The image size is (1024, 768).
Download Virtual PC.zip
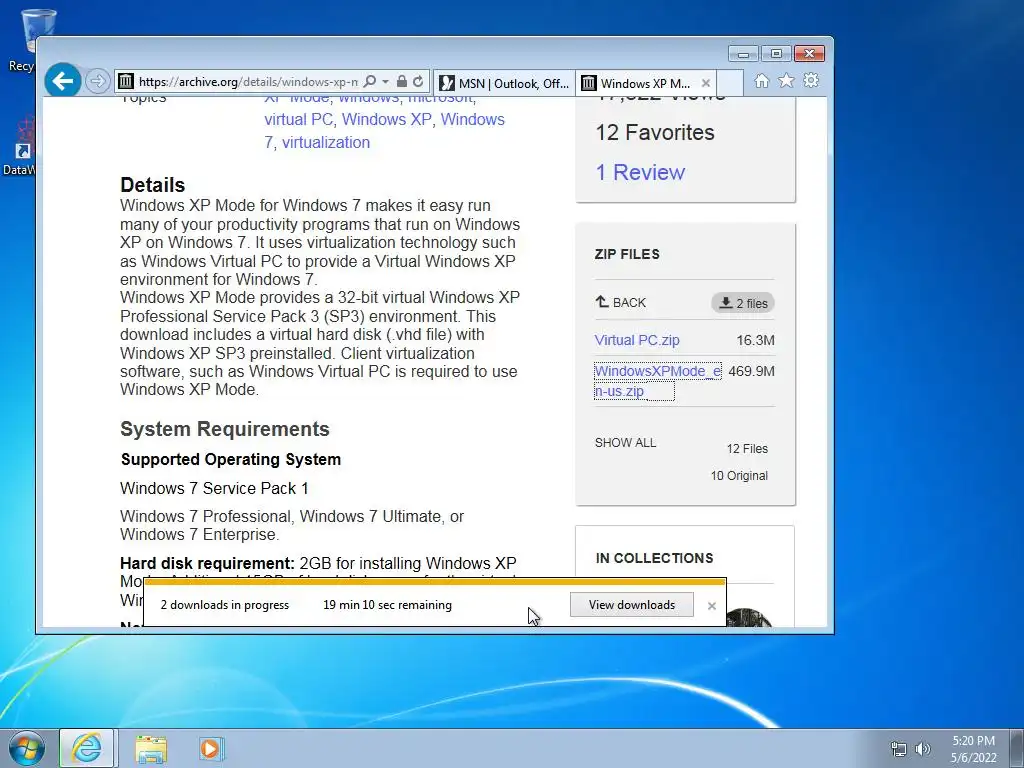pyautogui.click(x=637, y=340)
